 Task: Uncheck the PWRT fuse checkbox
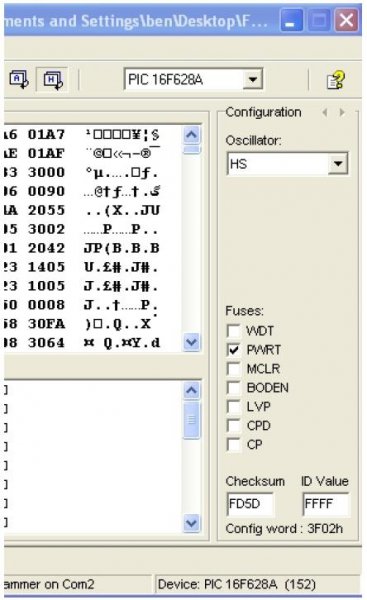(233, 349)
